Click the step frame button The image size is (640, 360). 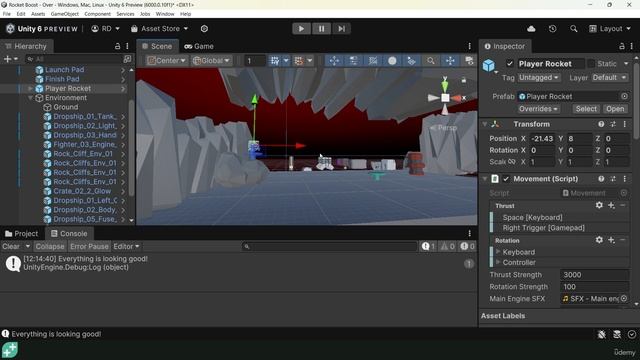click(x=341, y=29)
